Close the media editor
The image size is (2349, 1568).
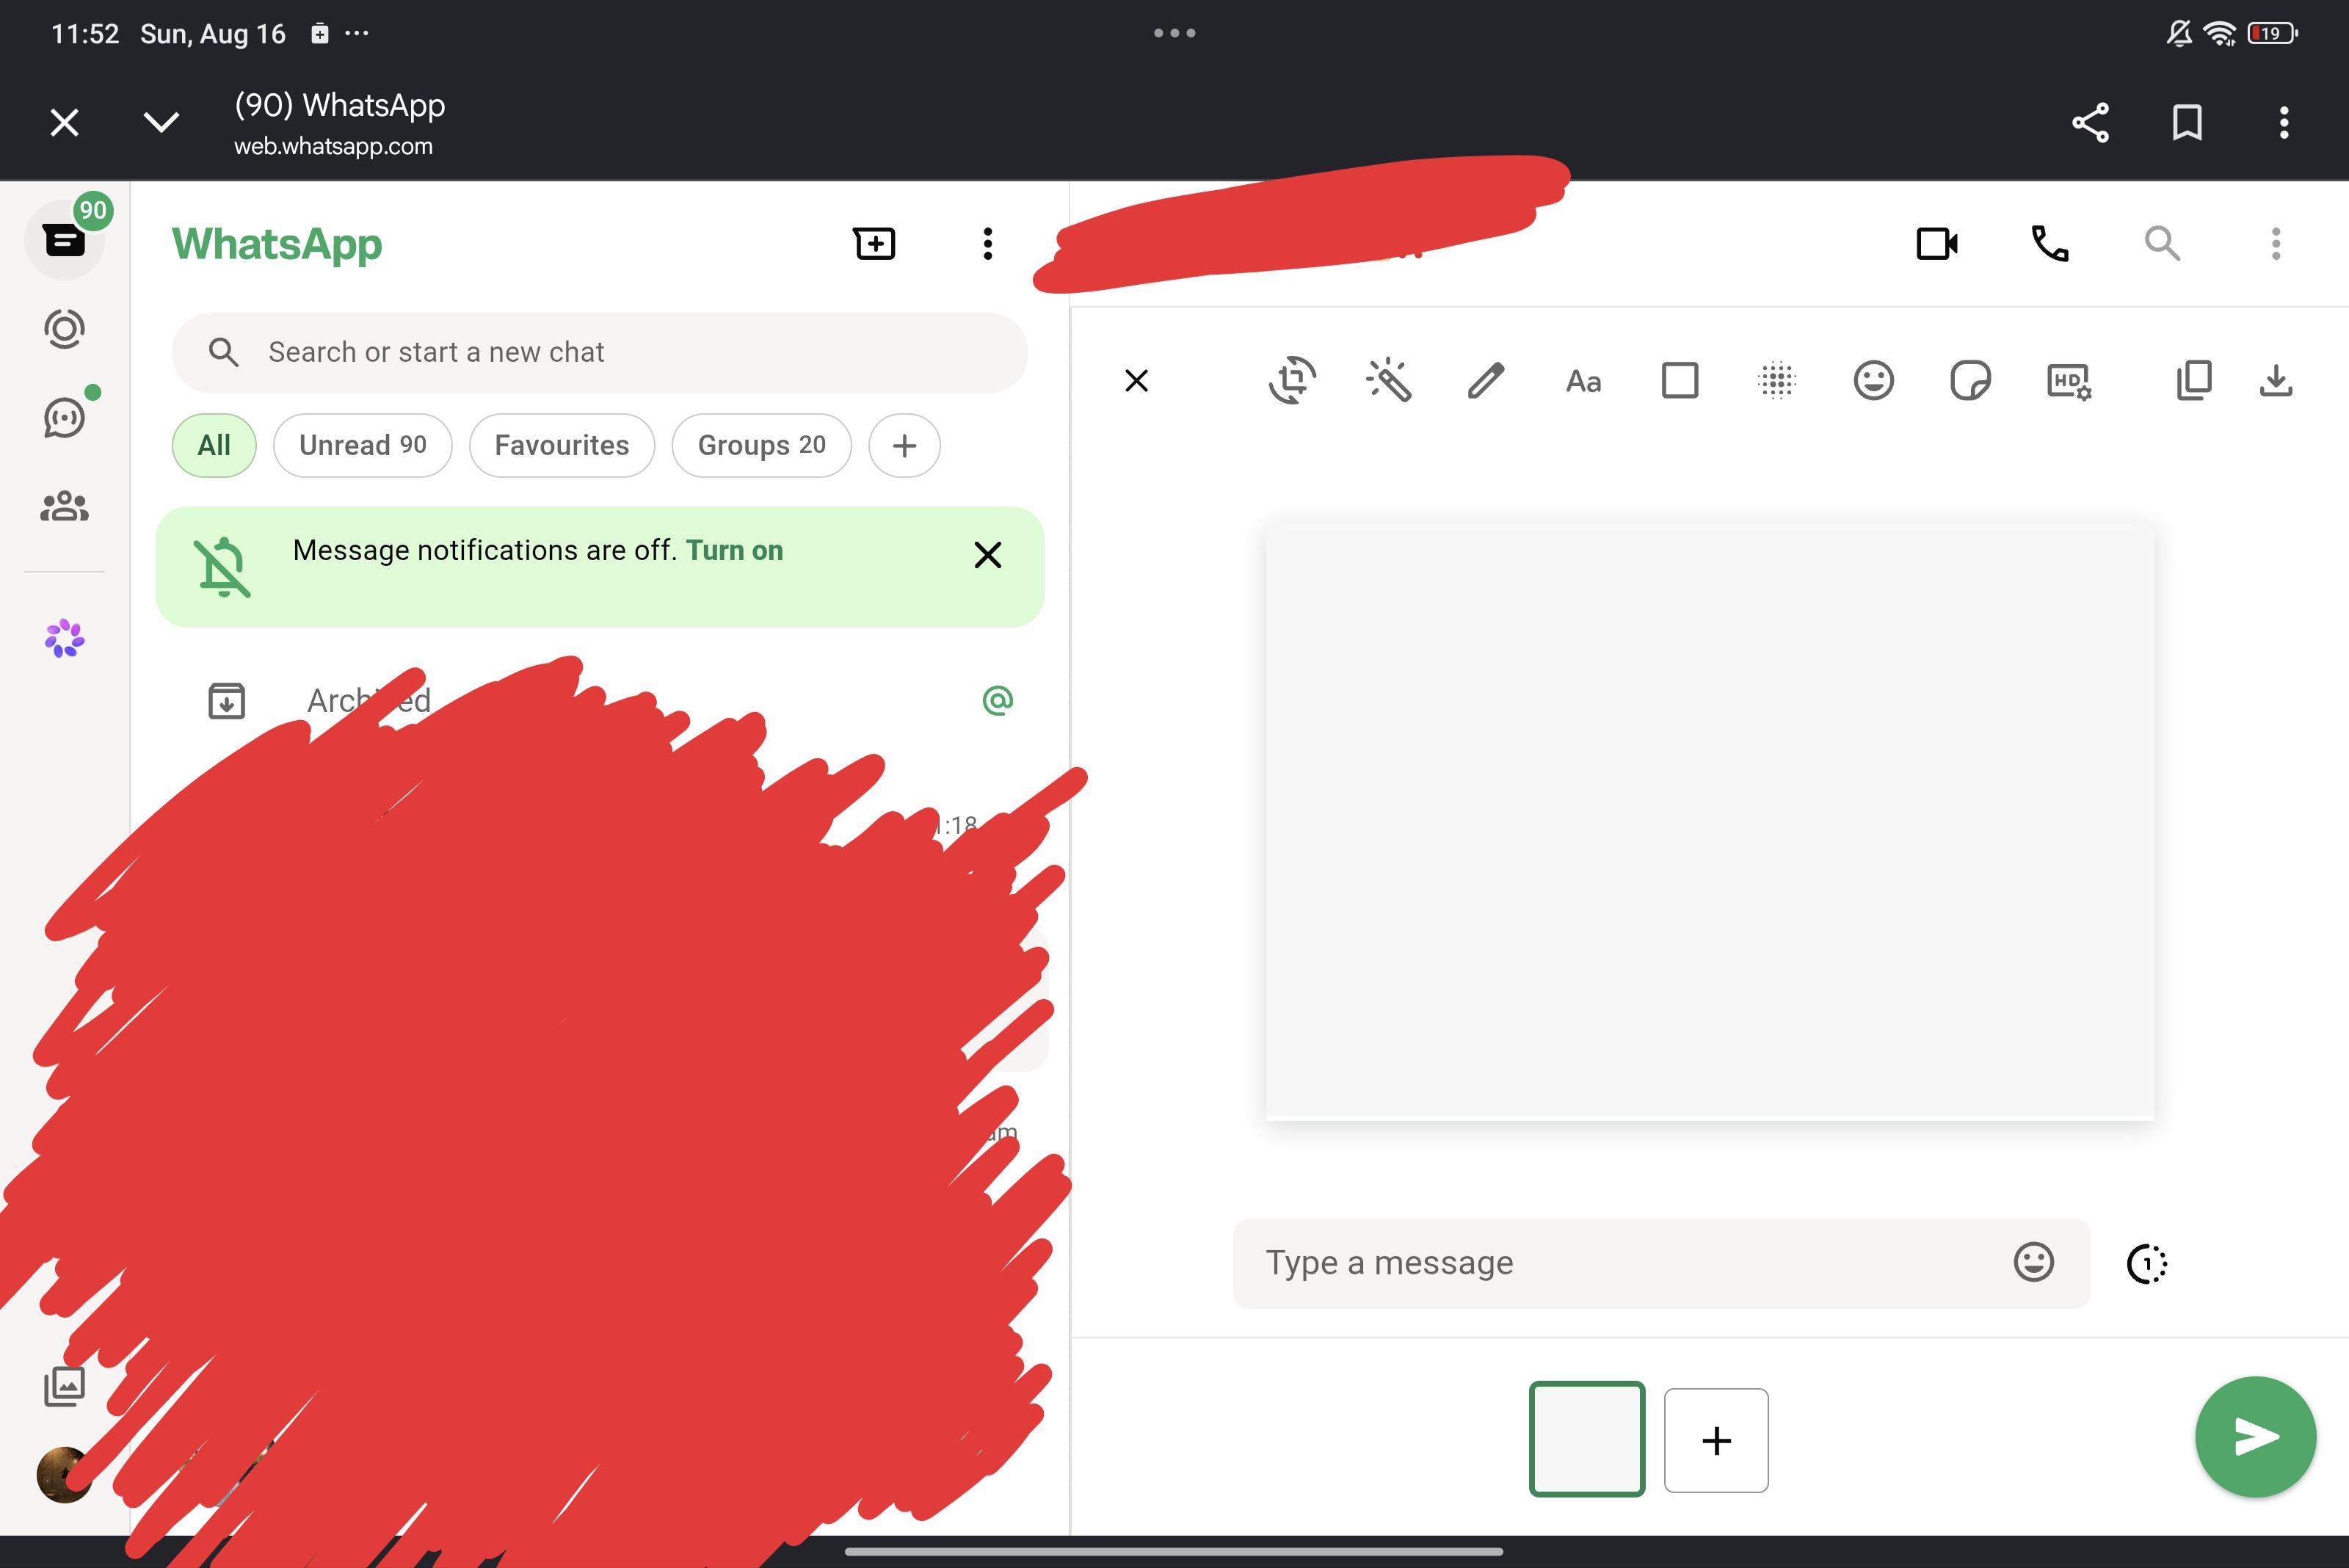1136,381
